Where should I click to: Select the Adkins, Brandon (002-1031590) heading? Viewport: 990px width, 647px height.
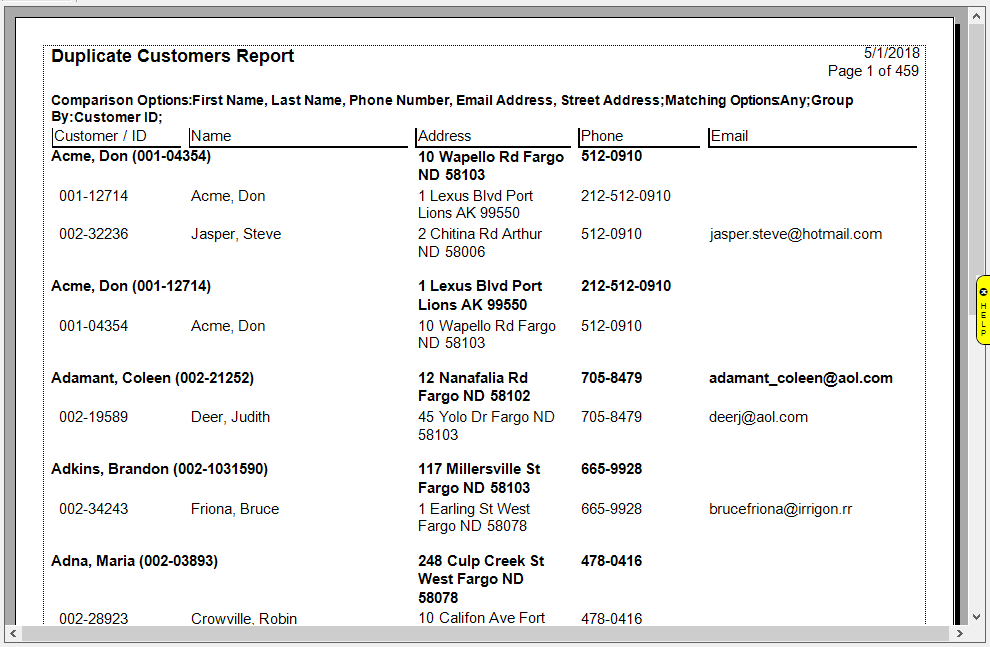point(159,469)
